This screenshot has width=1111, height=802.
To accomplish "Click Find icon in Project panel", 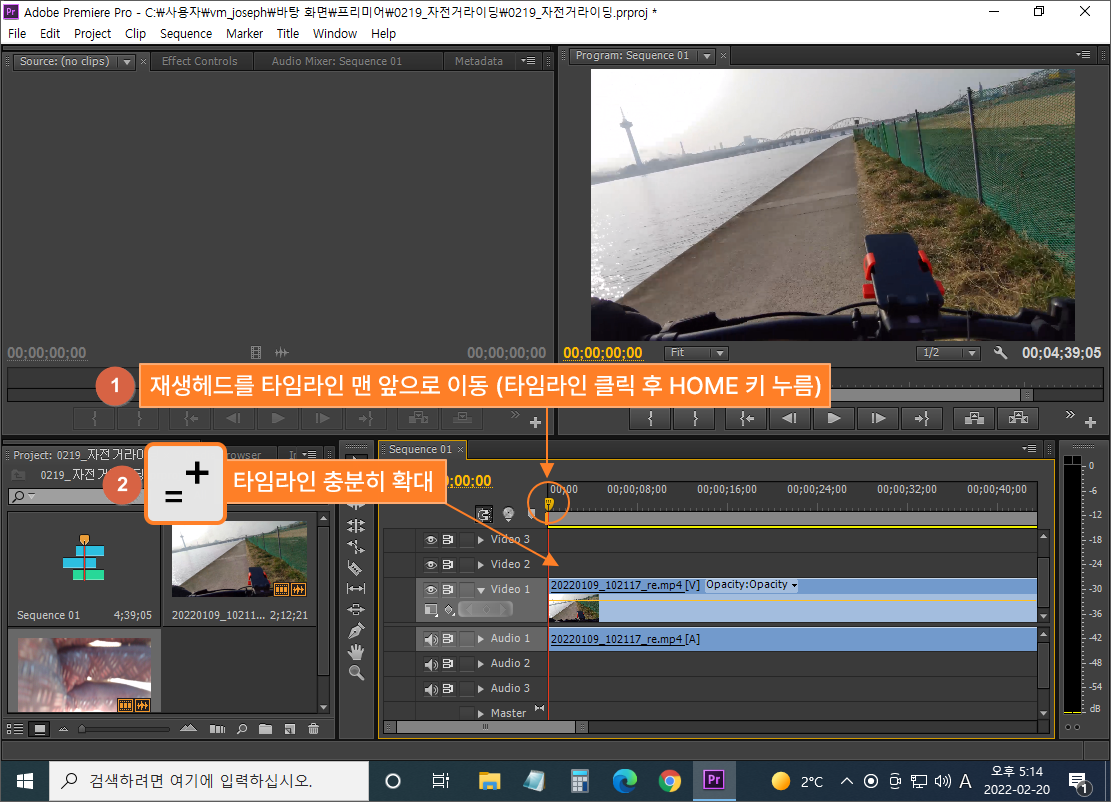I will point(242,728).
